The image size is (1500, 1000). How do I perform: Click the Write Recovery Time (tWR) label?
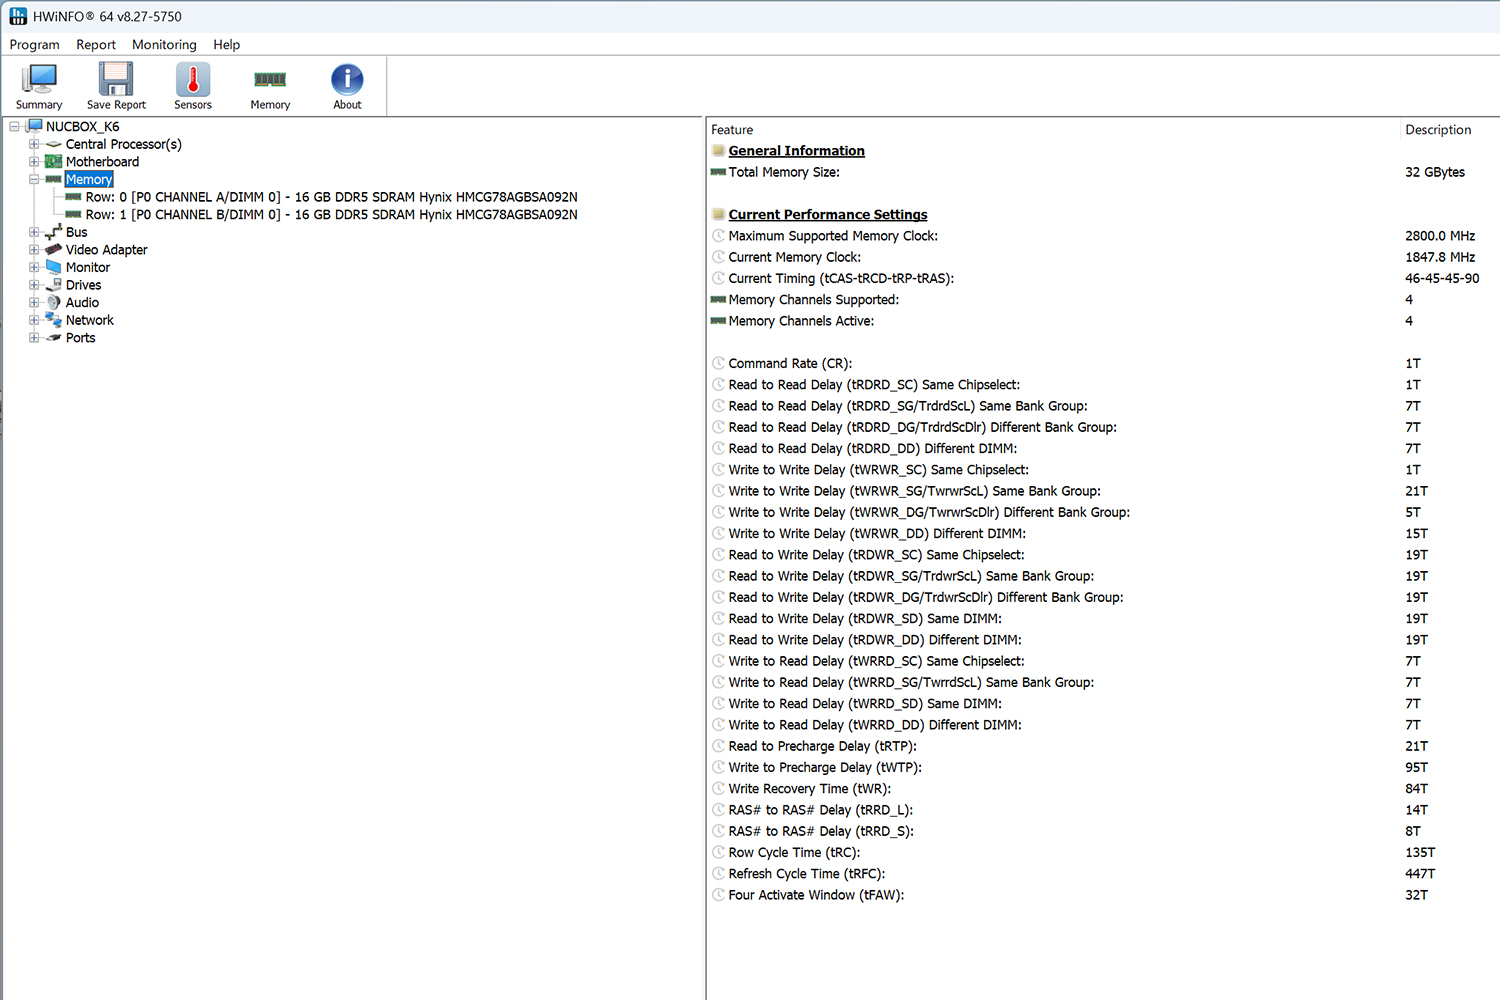coord(810,789)
